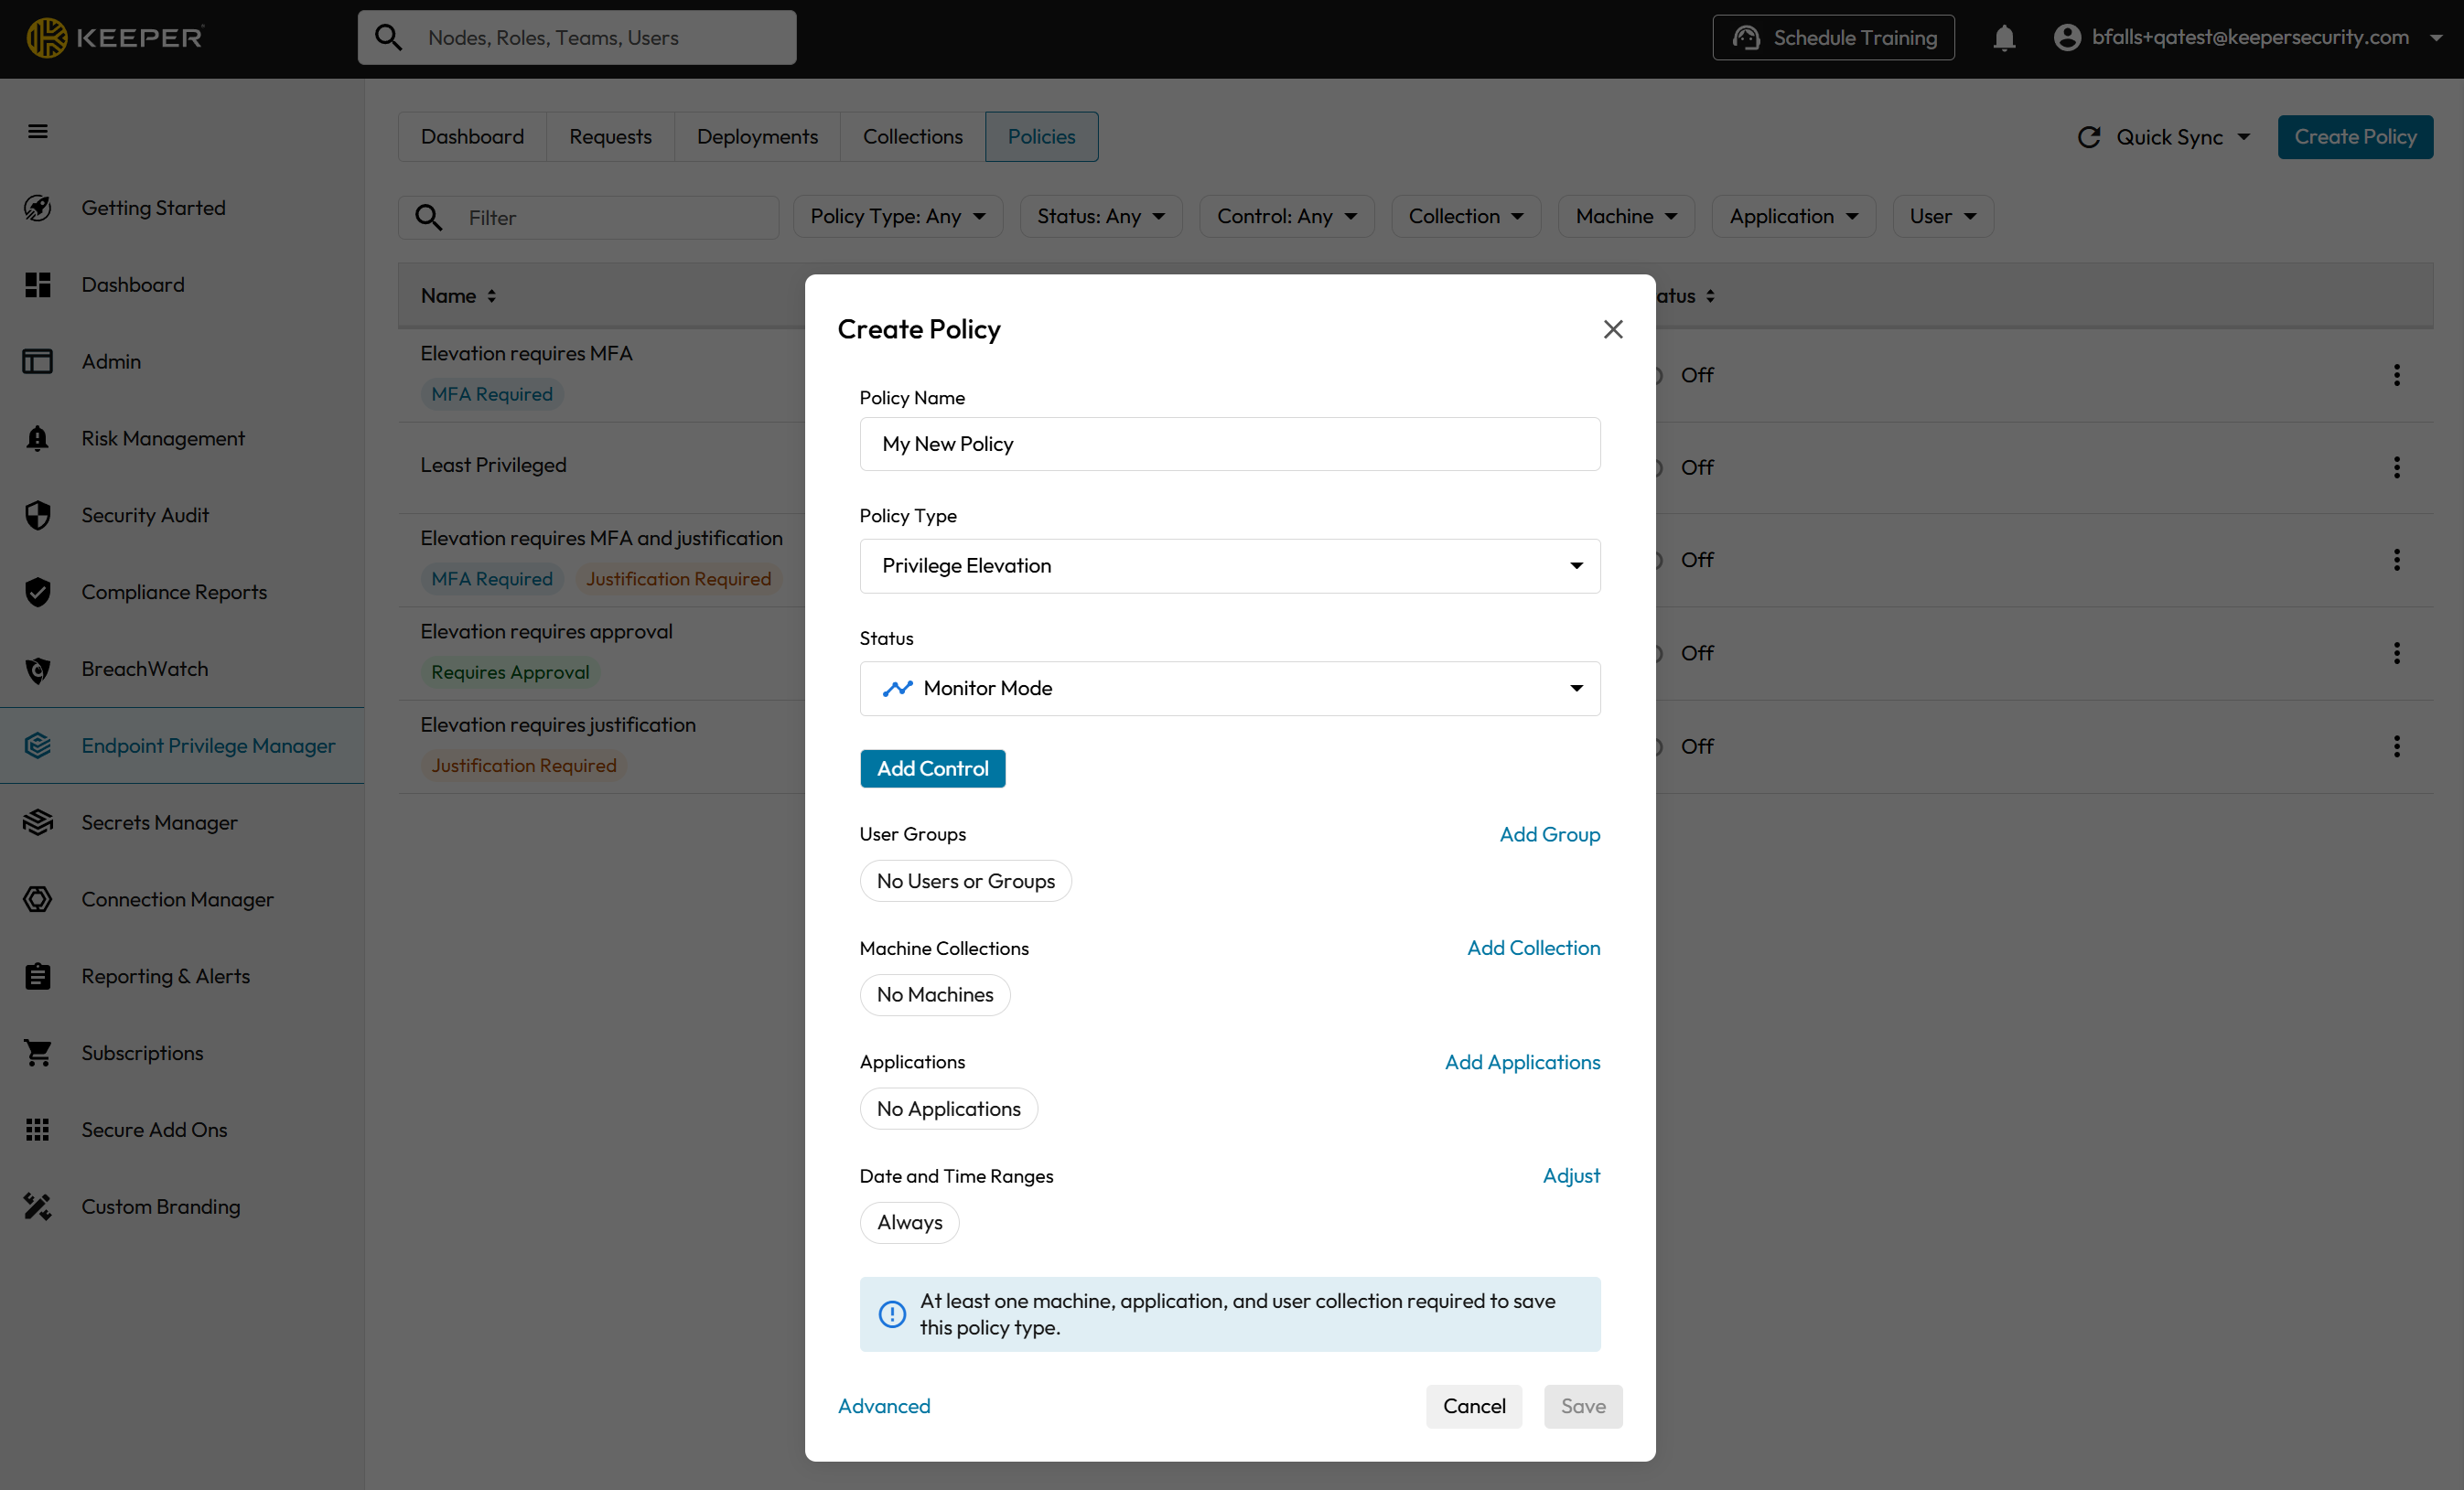This screenshot has height=1490, width=2464.
Task: Click into the Policy Name field
Action: (1229, 444)
